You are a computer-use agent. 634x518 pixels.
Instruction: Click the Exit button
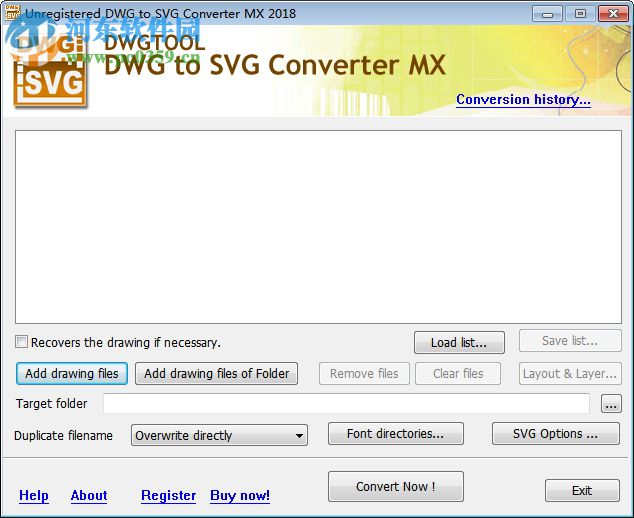pyautogui.click(x=582, y=491)
